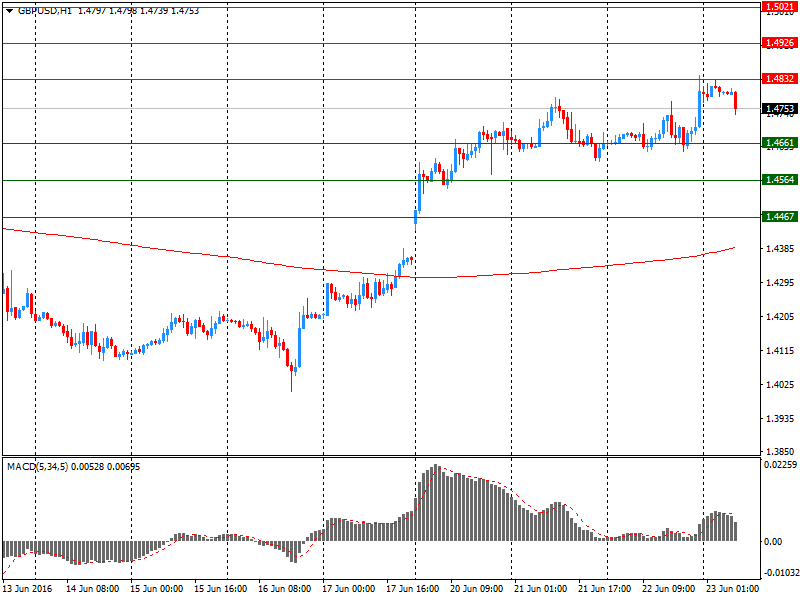Click the 23 Jun 01:00 time label
800x600 pixels.
[733, 589]
